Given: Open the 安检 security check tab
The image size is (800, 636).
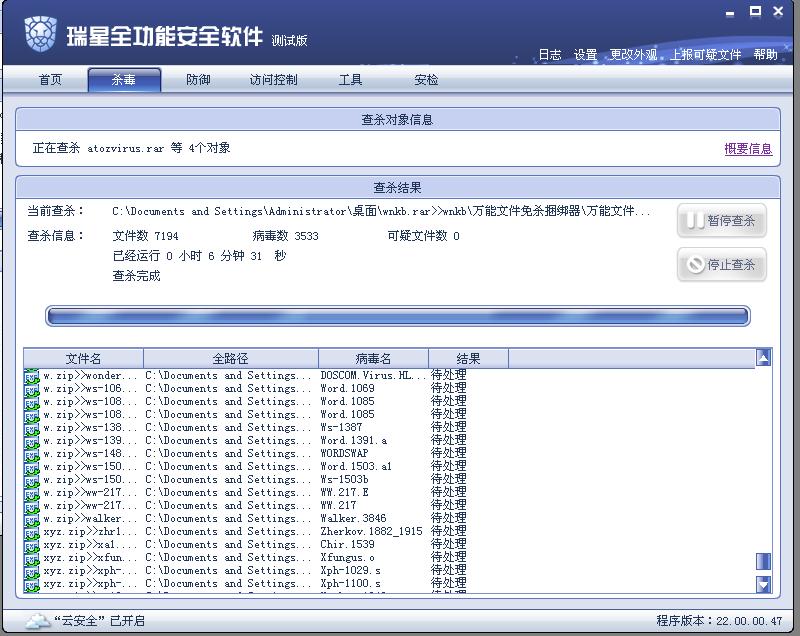Looking at the screenshot, I should coord(426,80).
